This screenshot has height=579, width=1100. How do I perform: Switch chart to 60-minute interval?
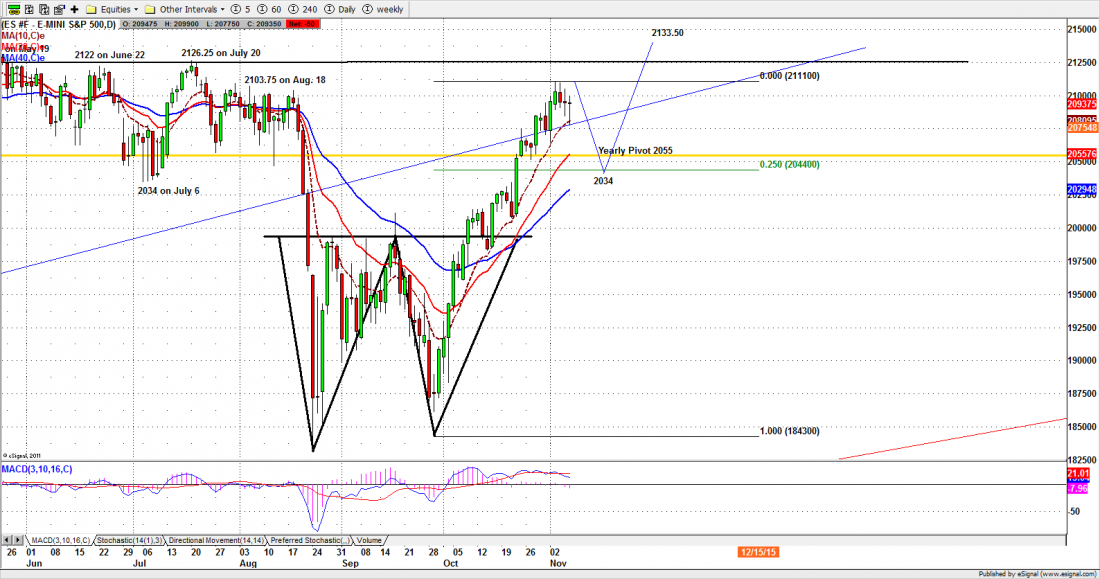click(268, 9)
